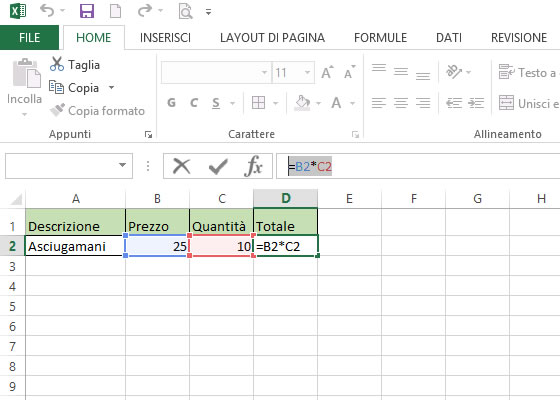Click Copia formato button
The width and height of the screenshot is (560, 400).
pos(98,110)
